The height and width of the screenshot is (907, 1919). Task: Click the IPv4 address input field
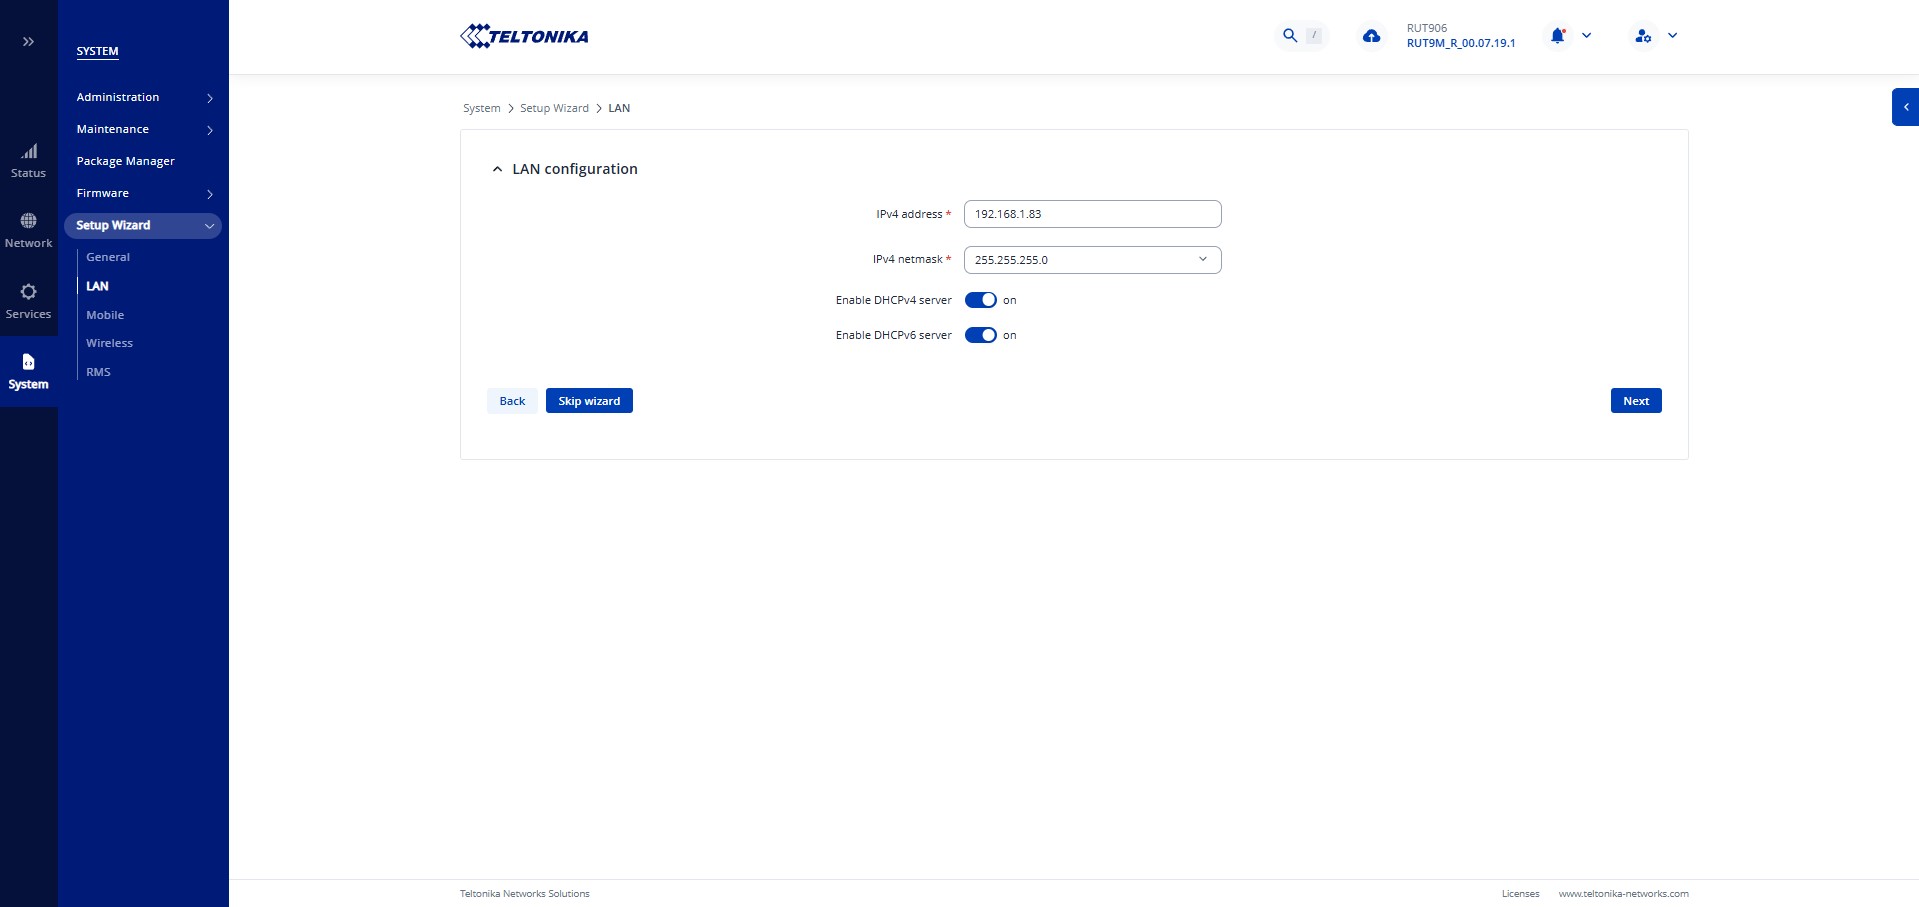[1092, 214]
